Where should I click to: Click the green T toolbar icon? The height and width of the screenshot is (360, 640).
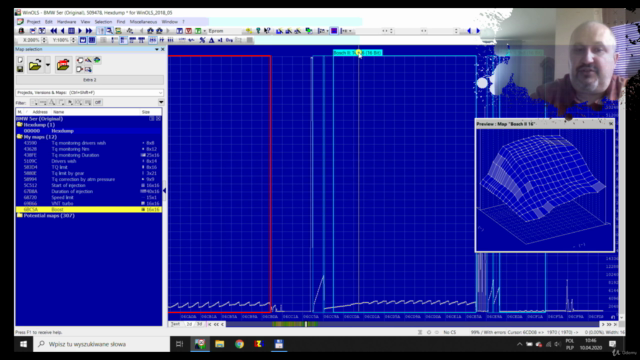click(x=198, y=31)
